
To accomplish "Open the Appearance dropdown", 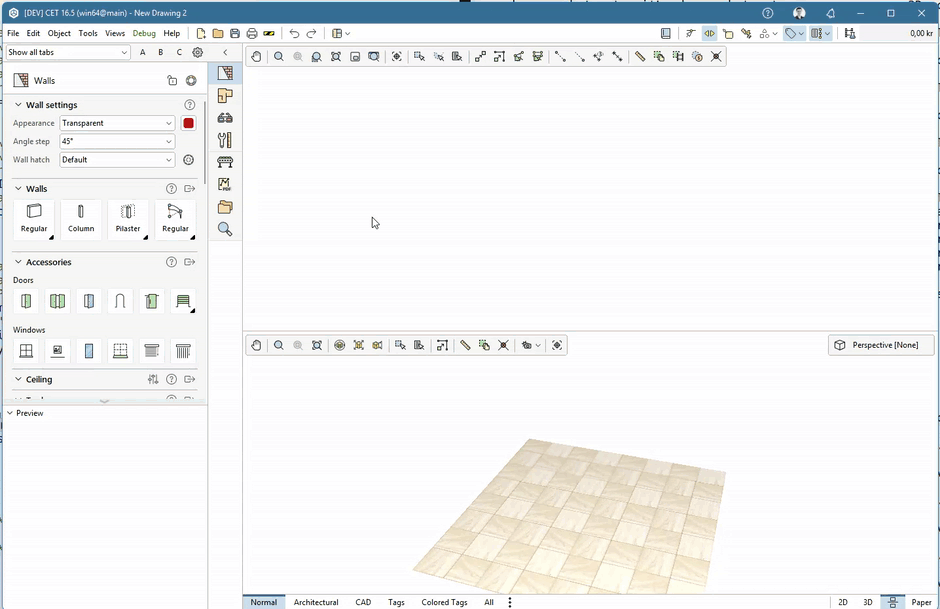I will click(117, 123).
